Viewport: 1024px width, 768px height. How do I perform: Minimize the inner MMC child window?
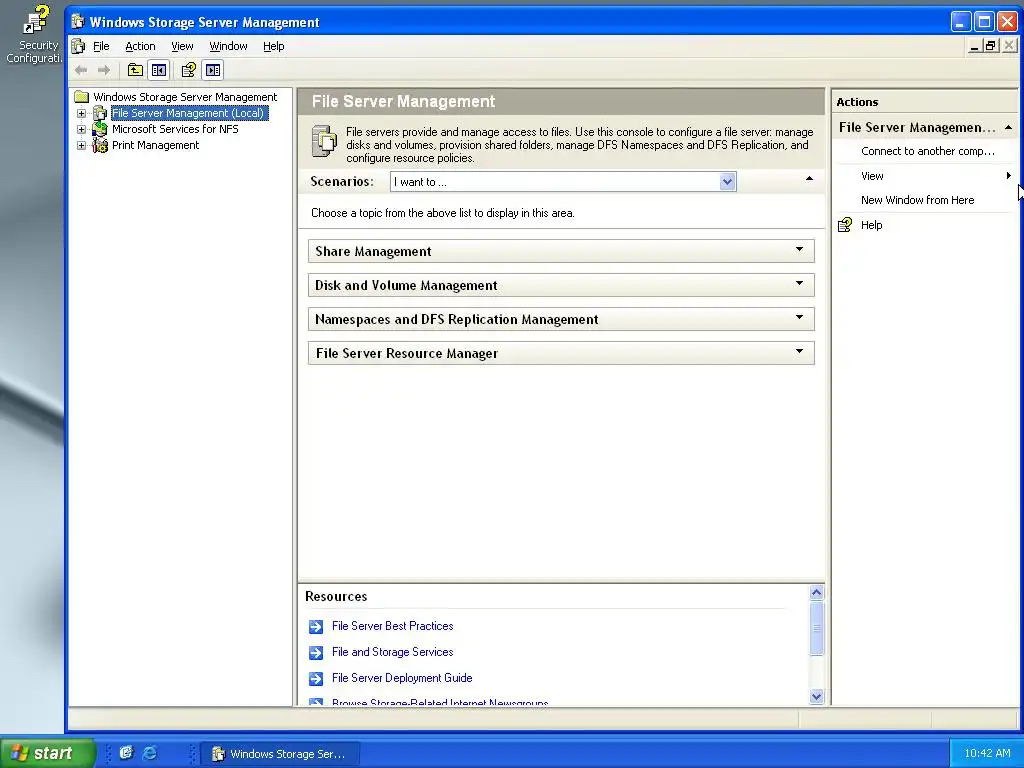(974, 46)
